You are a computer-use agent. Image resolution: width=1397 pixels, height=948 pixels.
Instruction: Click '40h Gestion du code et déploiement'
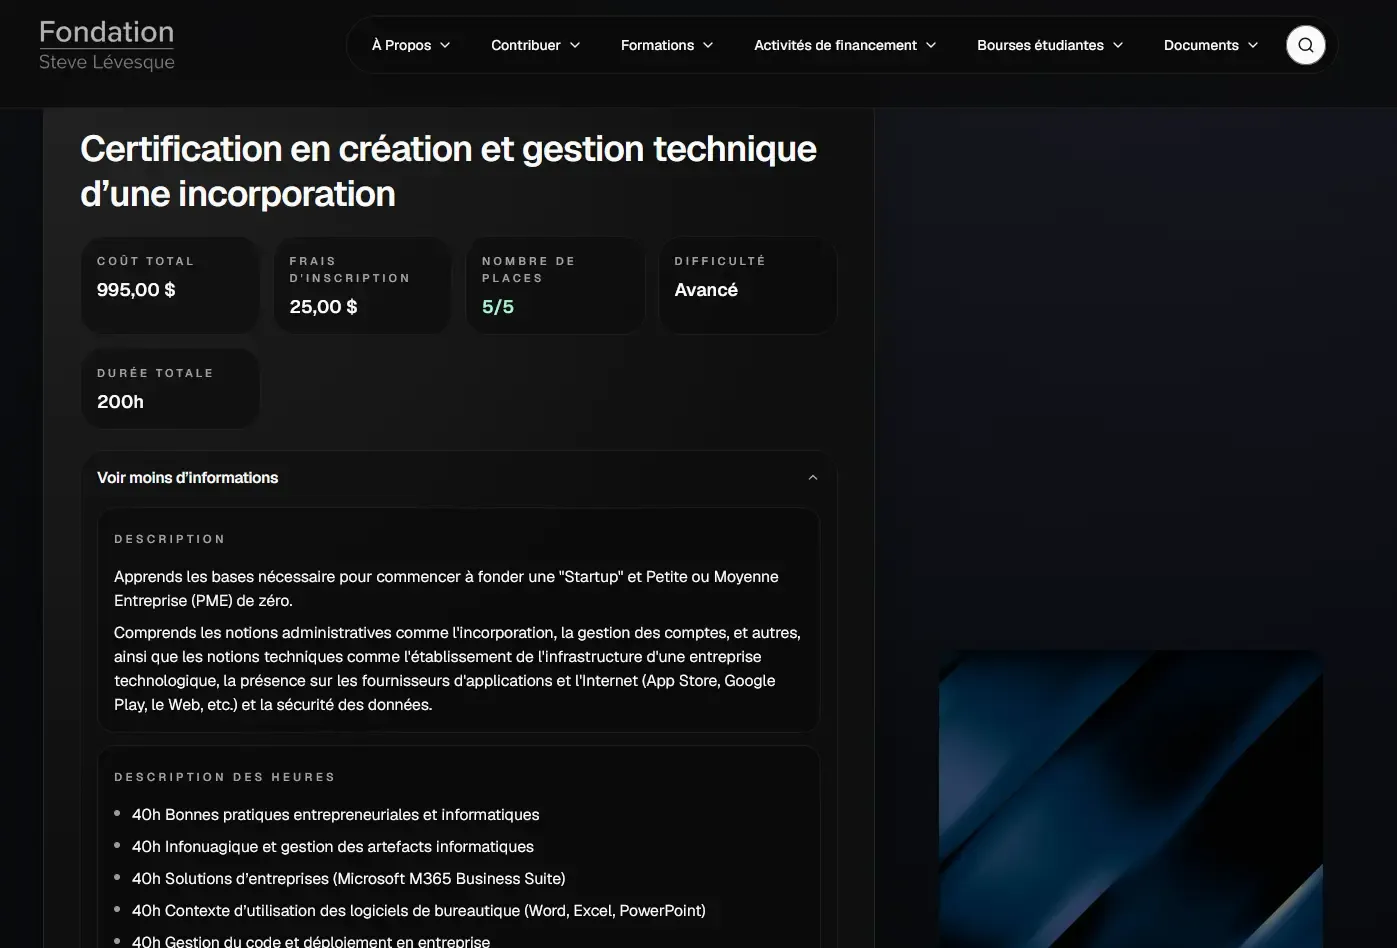pos(311,941)
